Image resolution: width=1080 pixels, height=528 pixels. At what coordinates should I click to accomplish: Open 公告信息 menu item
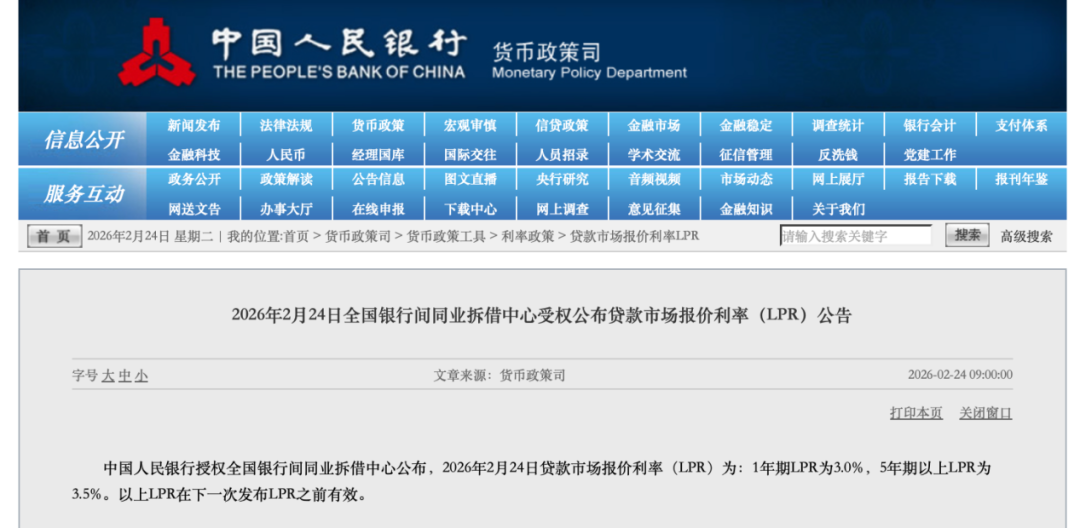click(x=378, y=180)
